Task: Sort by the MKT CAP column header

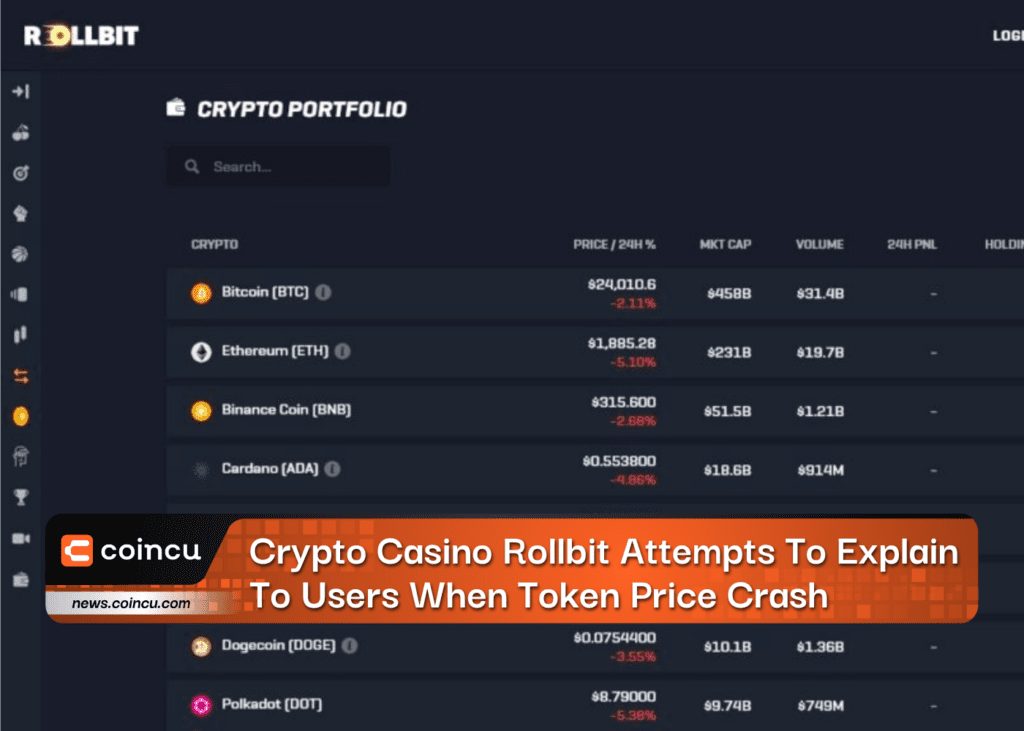Action: pos(725,244)
